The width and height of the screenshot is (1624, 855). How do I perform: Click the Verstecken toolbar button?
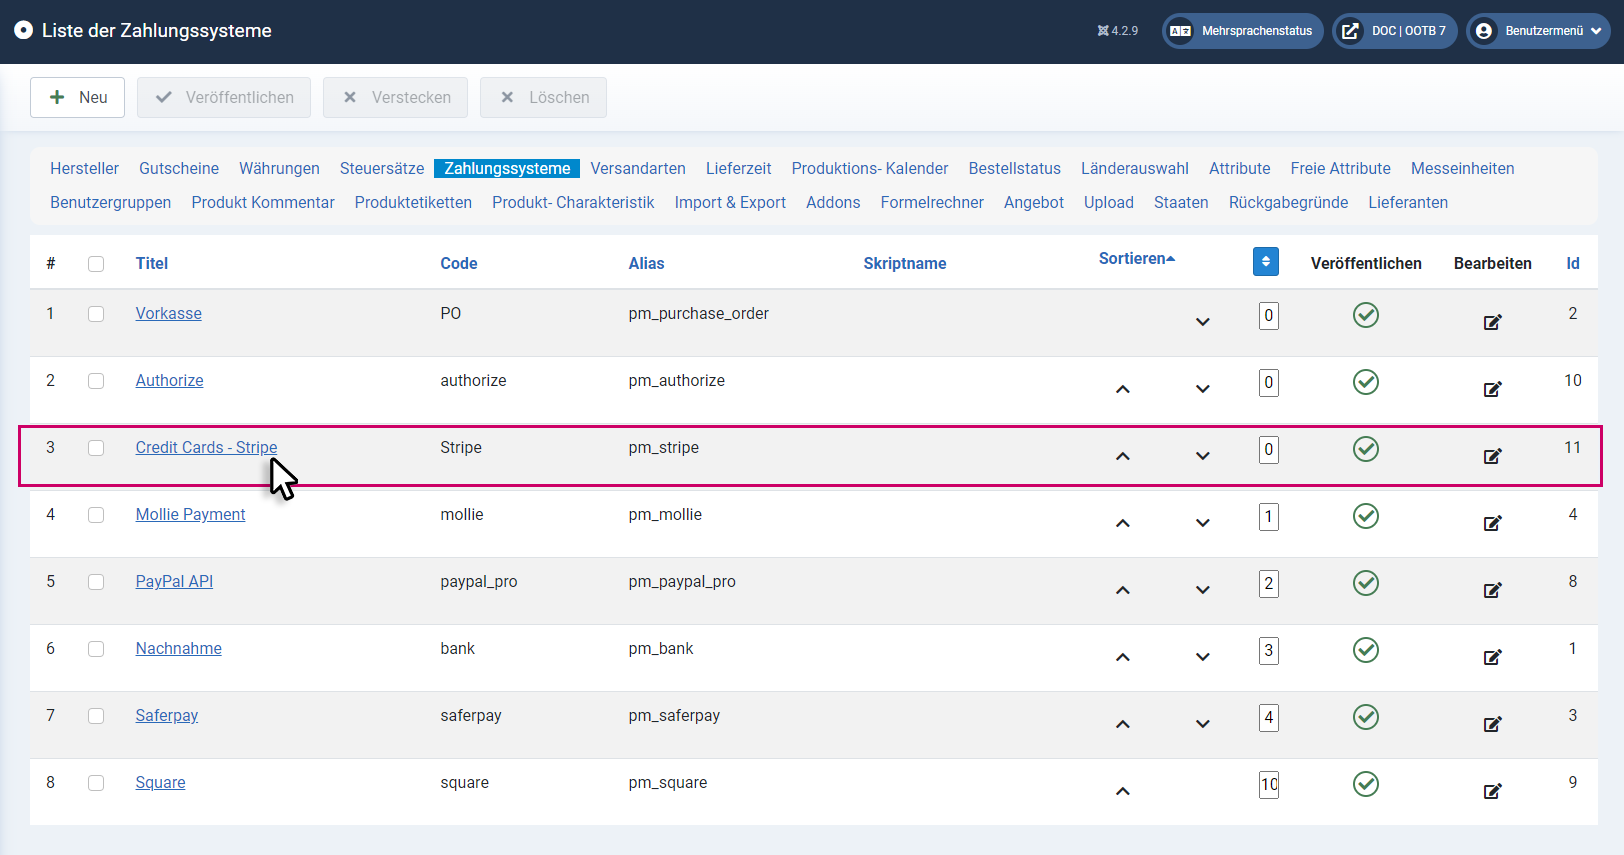tap(396, 97)
